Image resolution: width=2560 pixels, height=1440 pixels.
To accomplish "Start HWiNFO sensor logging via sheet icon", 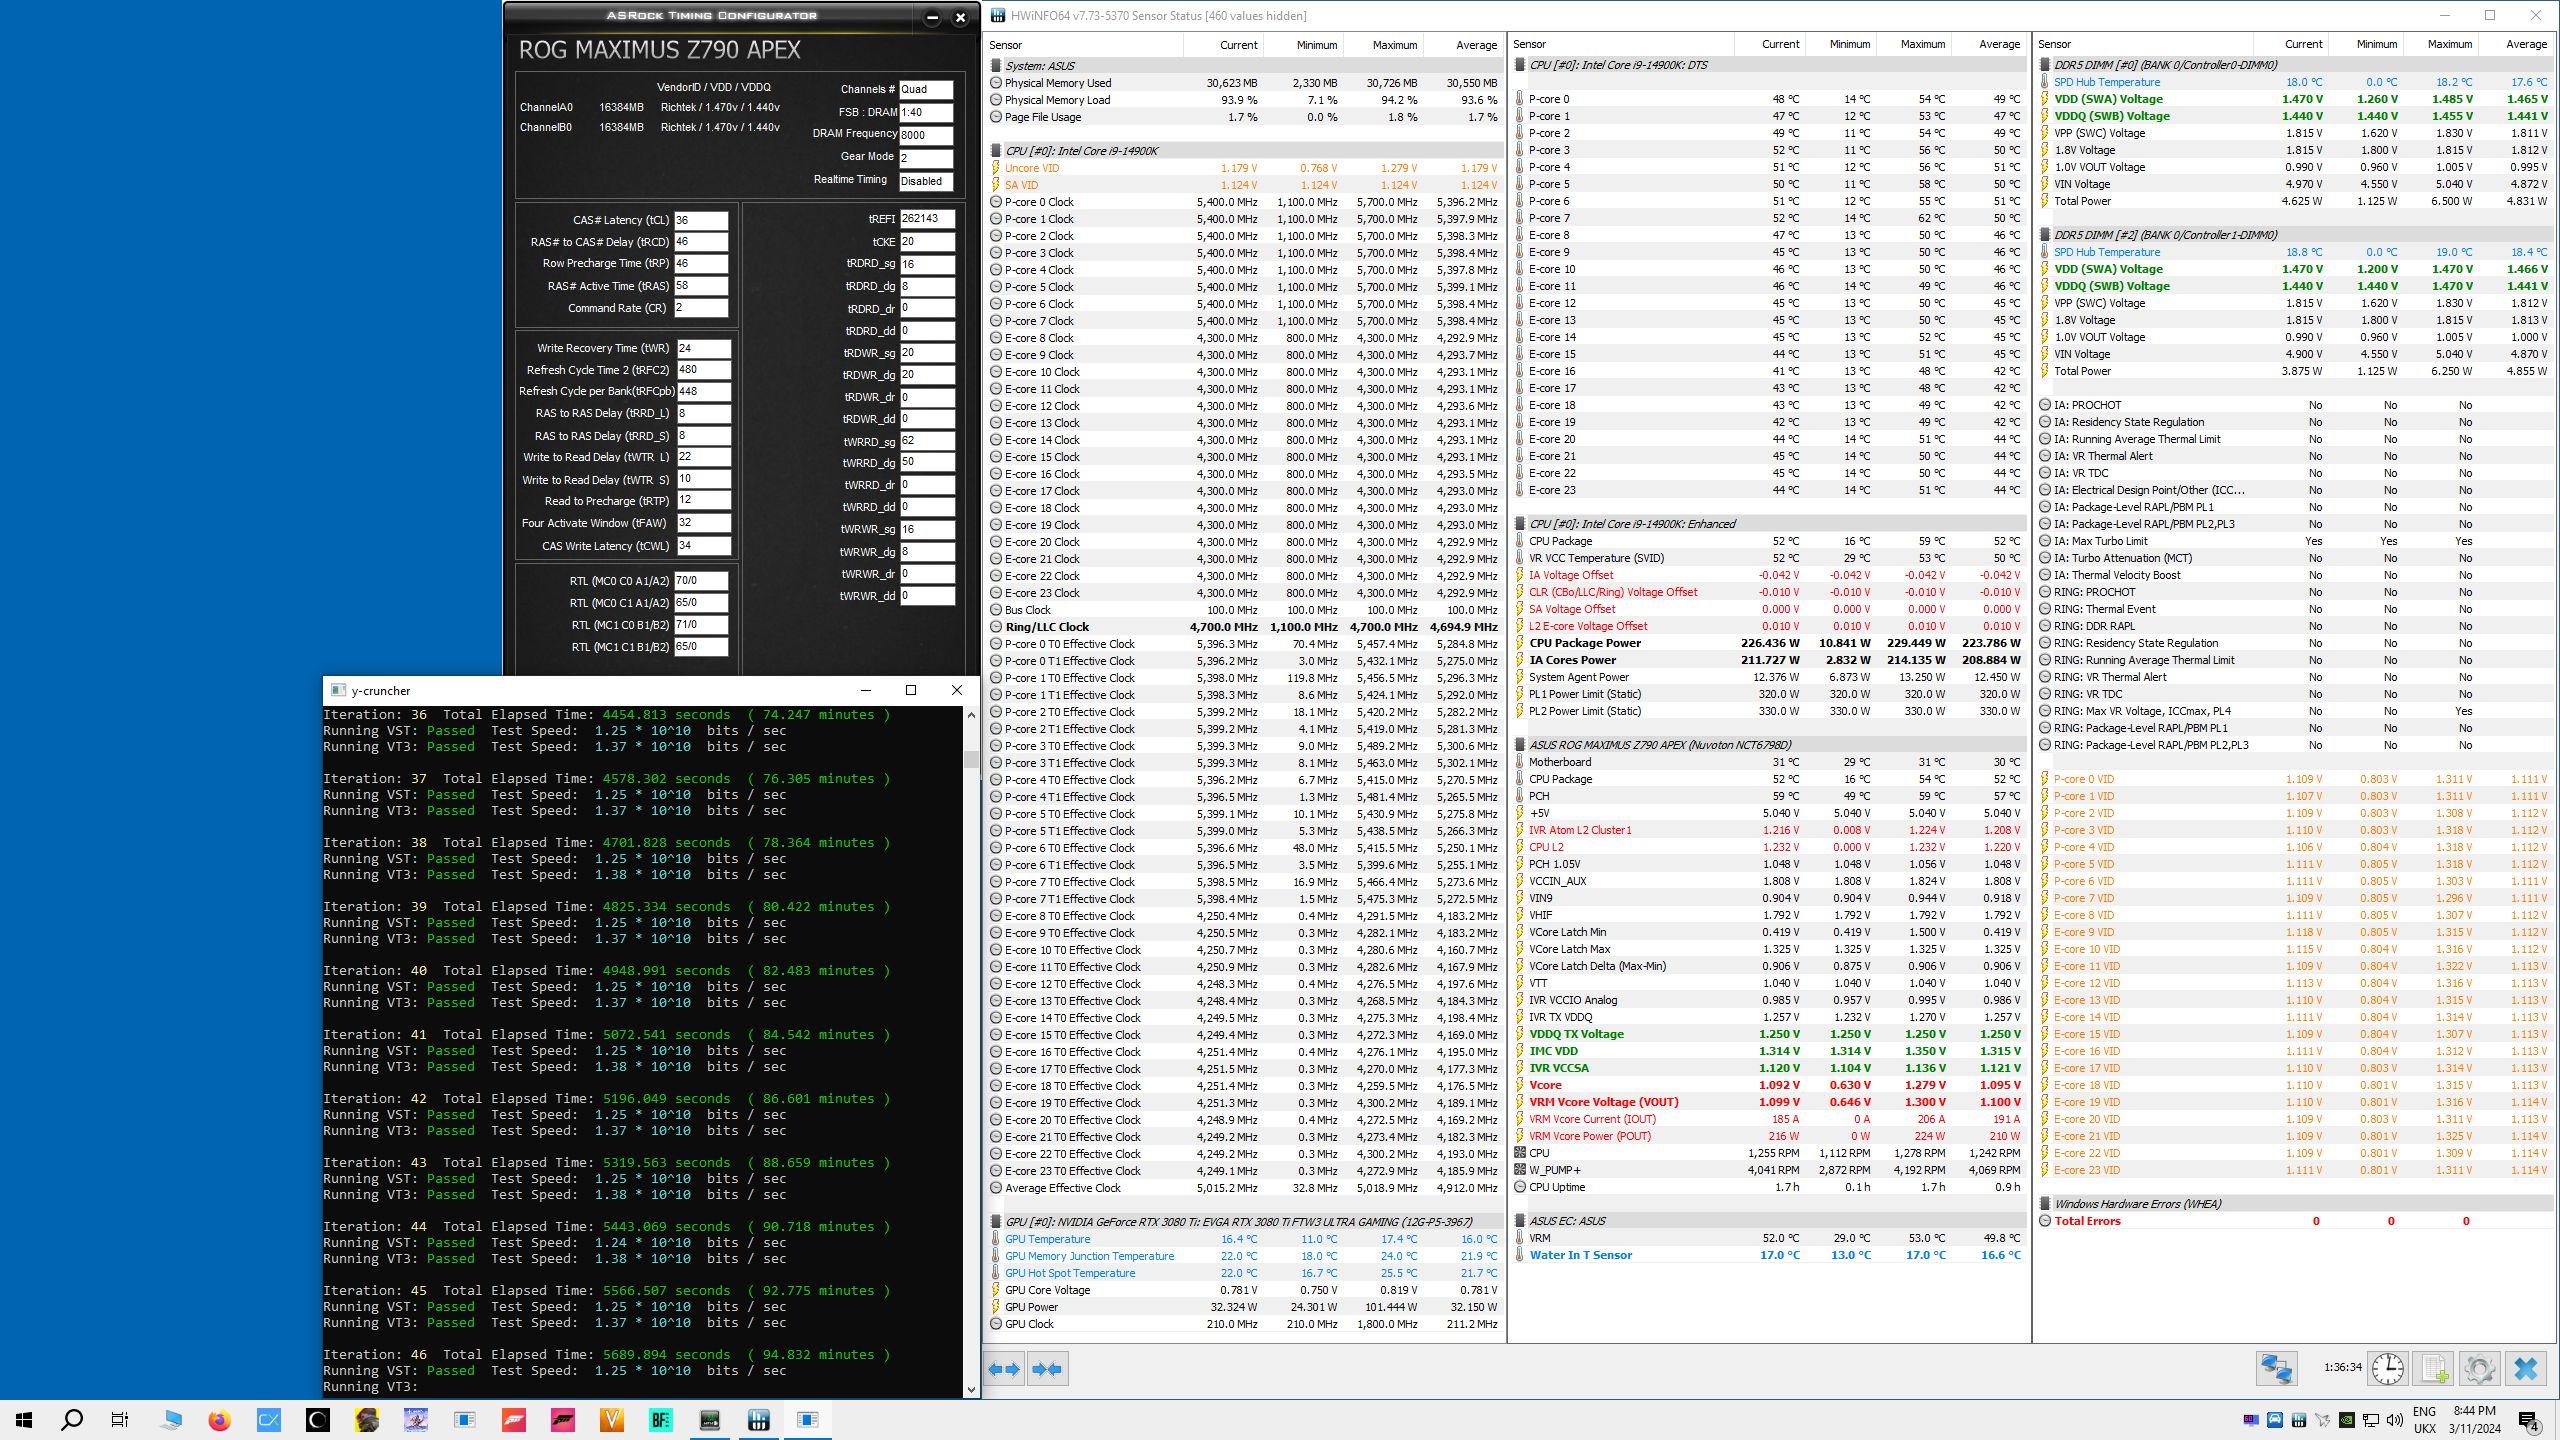I will (2434, 1368).
